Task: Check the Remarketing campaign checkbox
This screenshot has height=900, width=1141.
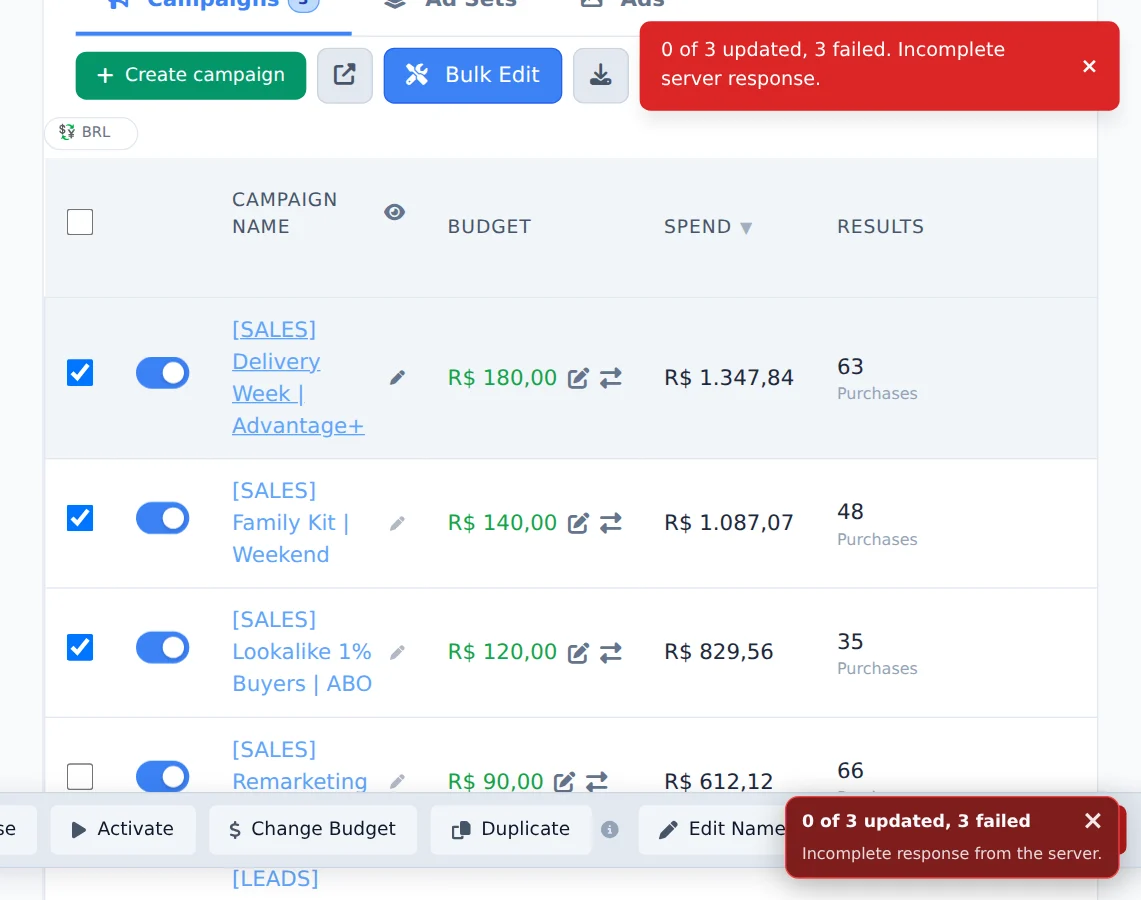Action: (x=80, y=776)
